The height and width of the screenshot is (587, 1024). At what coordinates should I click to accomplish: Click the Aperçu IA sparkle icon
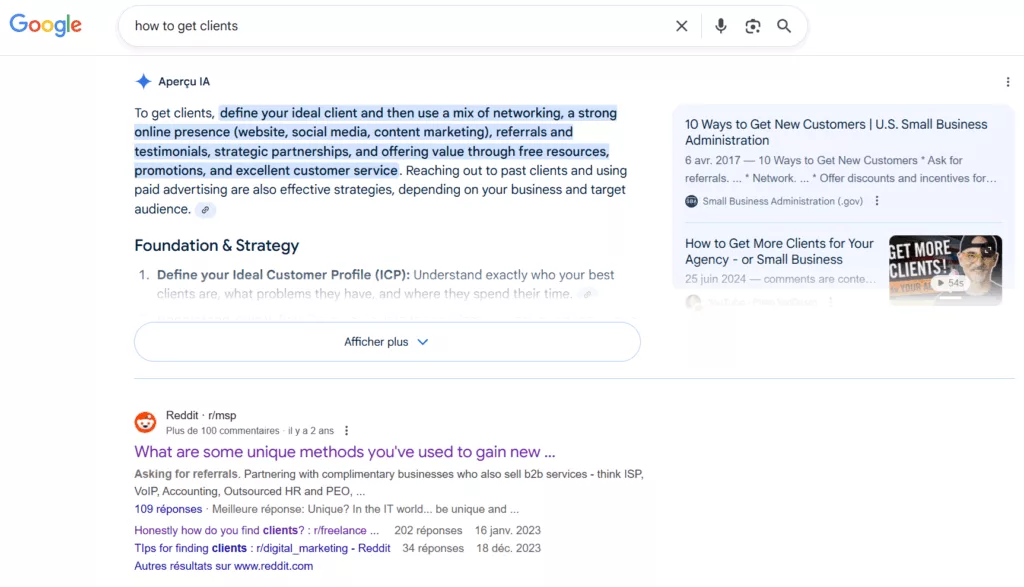(141, 81)
